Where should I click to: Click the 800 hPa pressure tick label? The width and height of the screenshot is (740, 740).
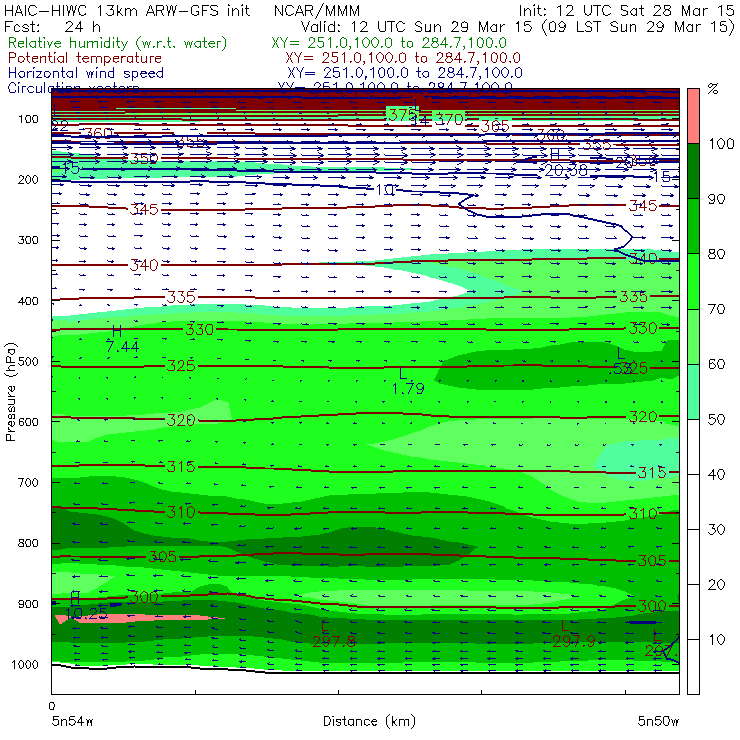(x=28, y=543)
